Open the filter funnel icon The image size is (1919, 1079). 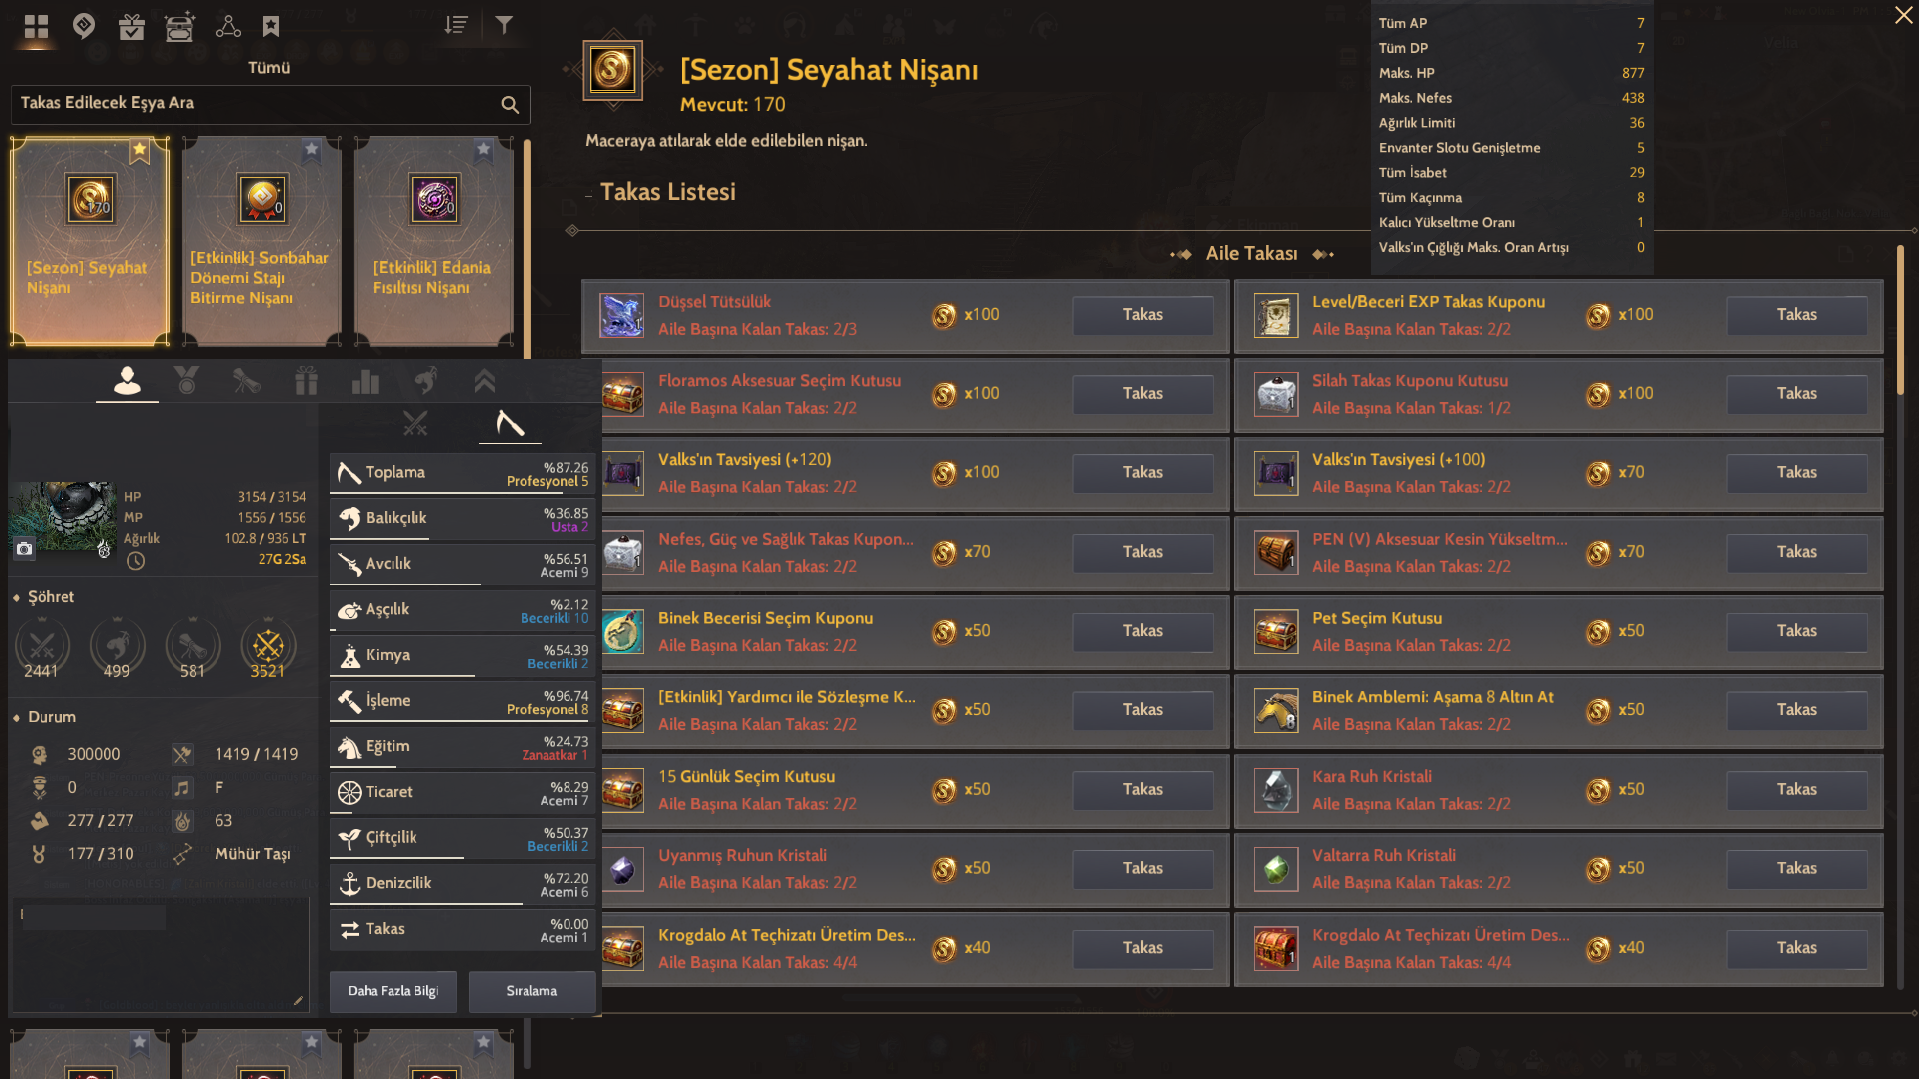click(x=504, y=25)
